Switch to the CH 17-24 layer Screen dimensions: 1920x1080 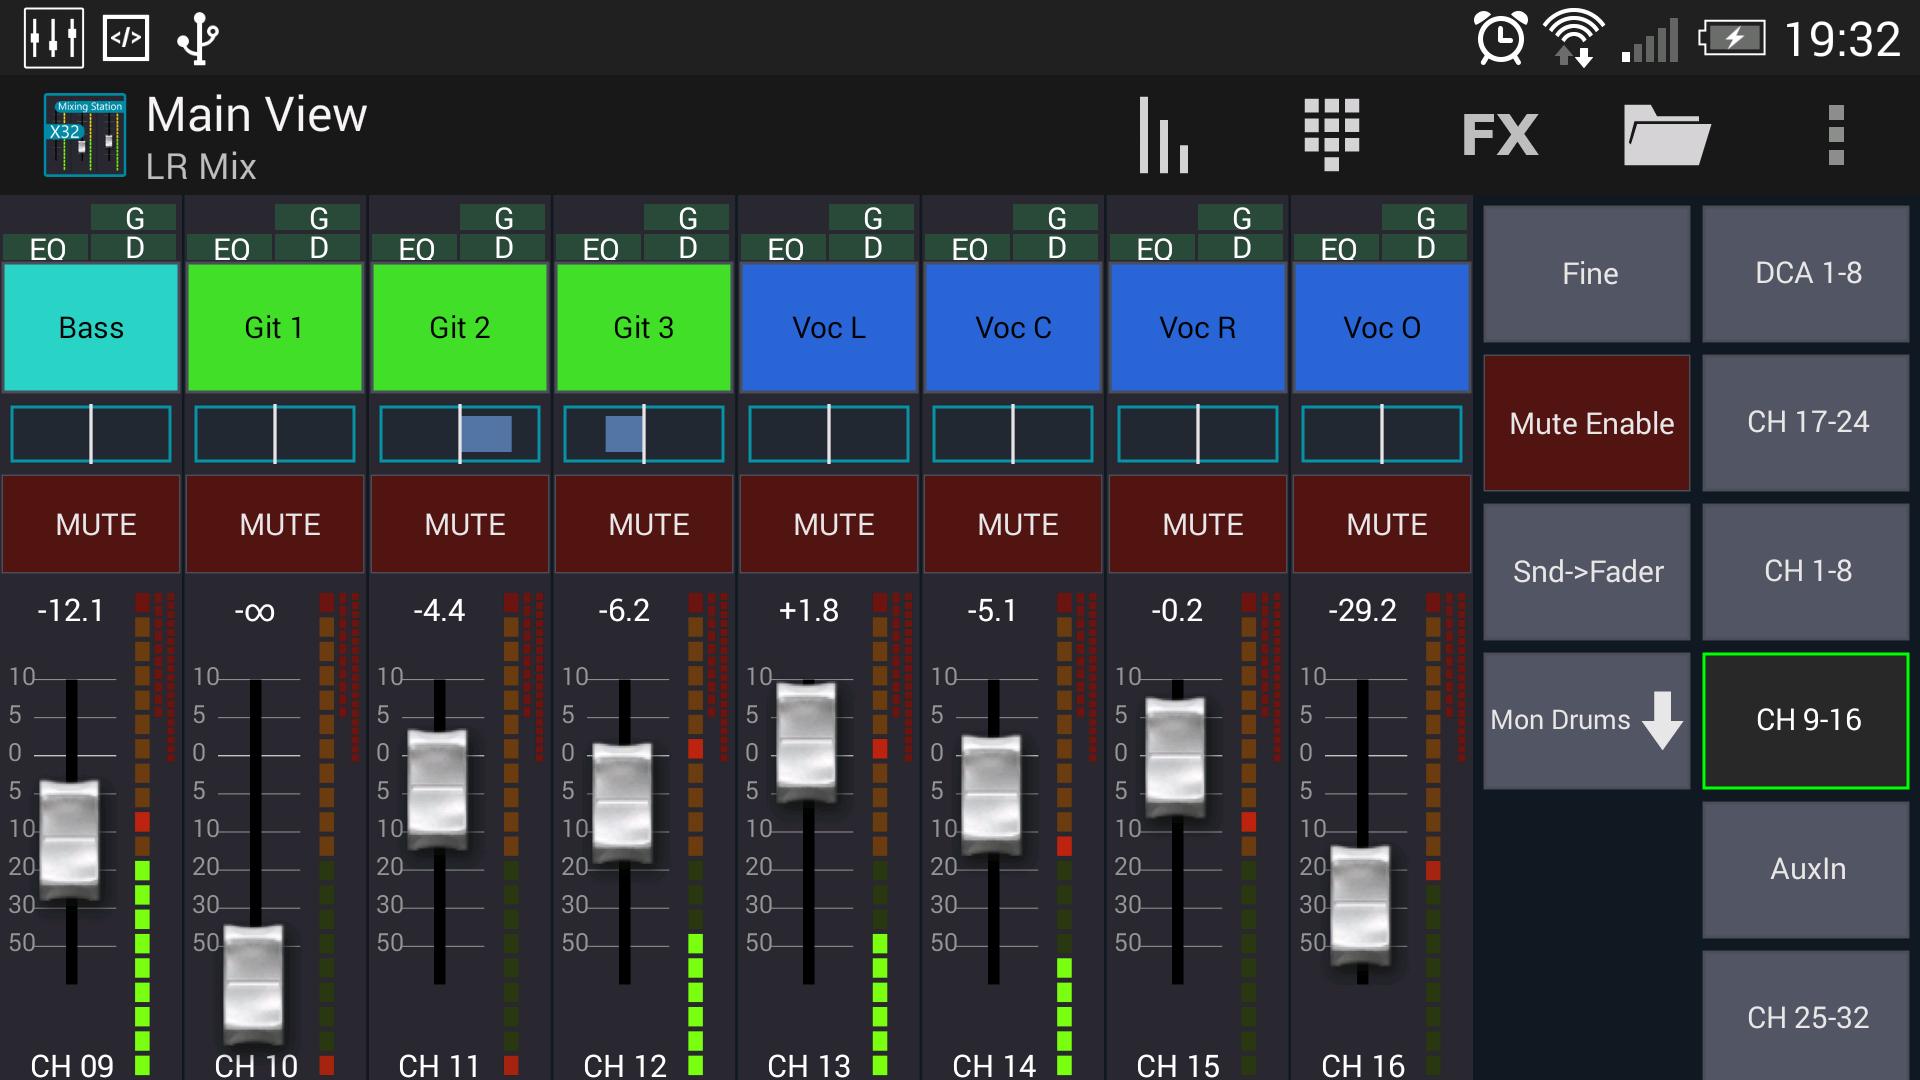coord(1805,423)
